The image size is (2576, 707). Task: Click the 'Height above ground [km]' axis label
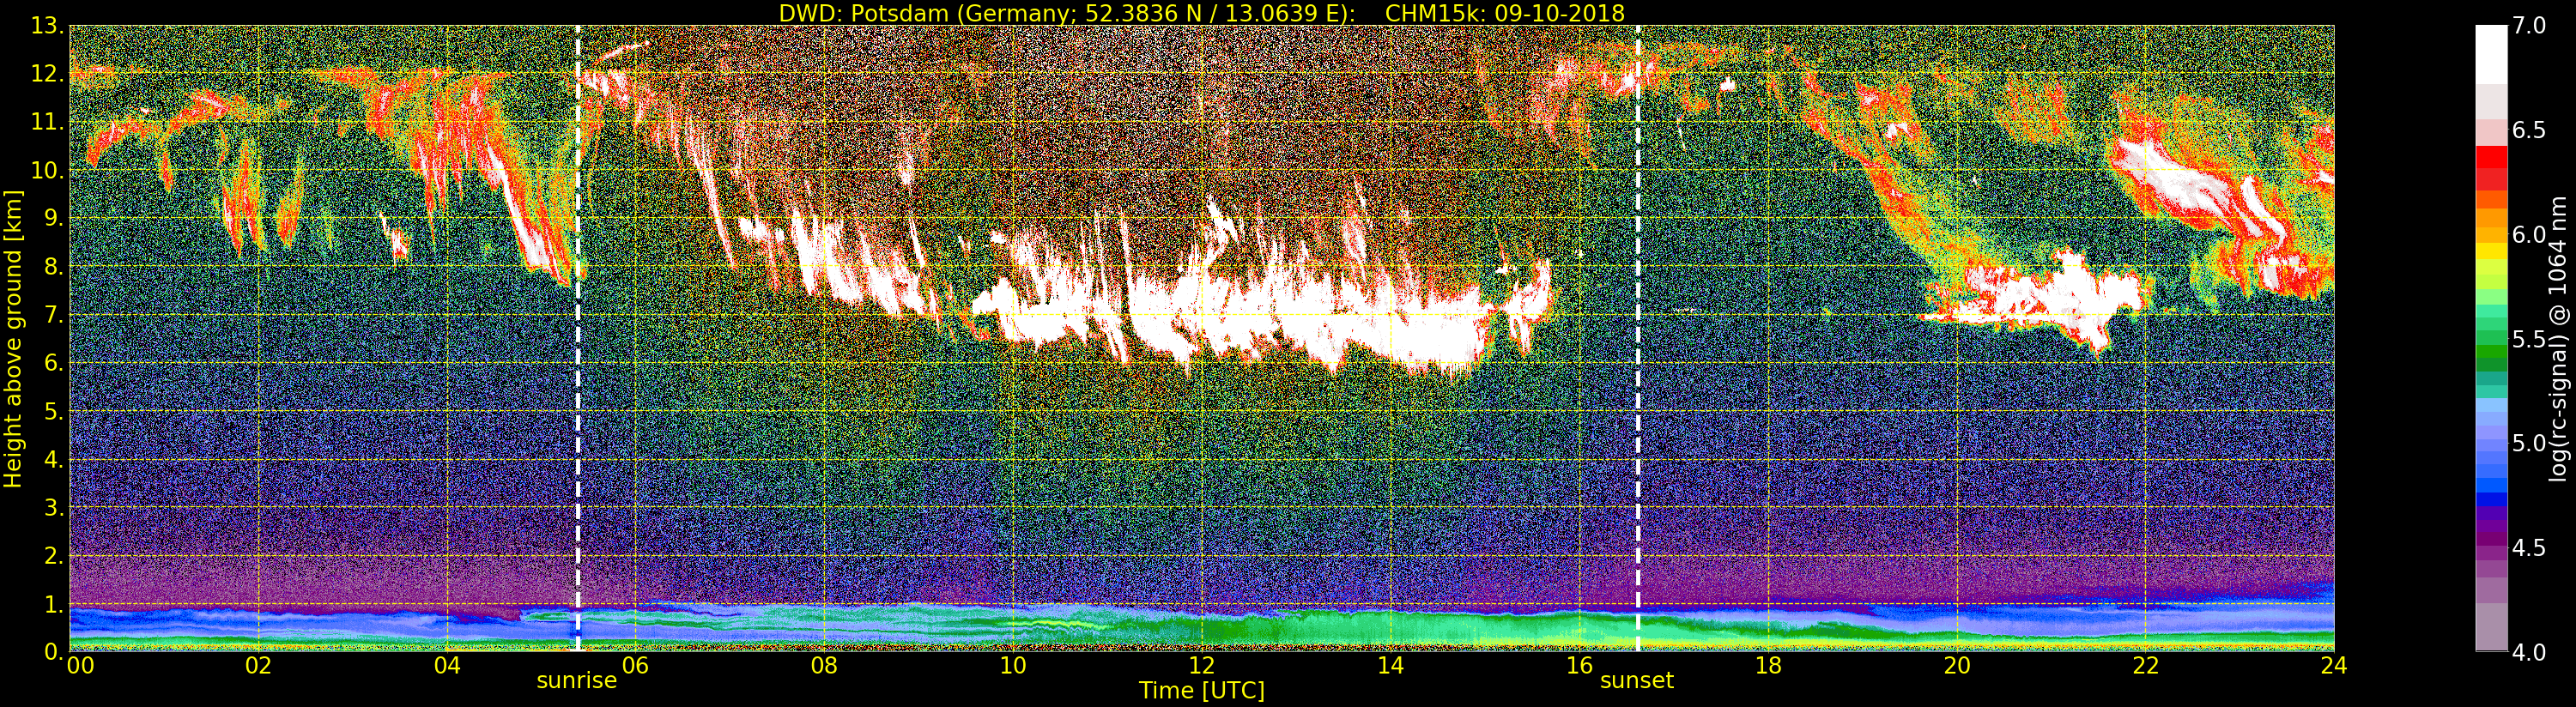13,339
